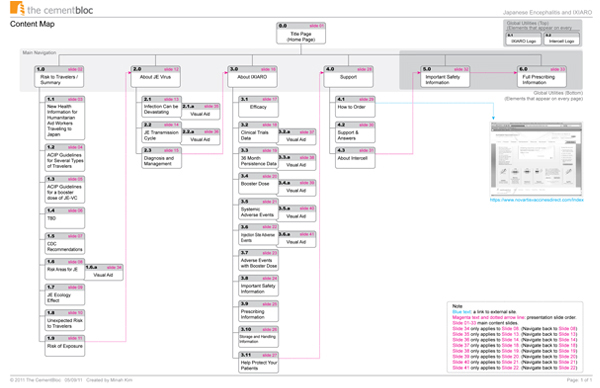This screenshot has height=388, width=600.
Task: Click the 'Slide 01-33 main content slides' note
Action: tap(484, 323)
